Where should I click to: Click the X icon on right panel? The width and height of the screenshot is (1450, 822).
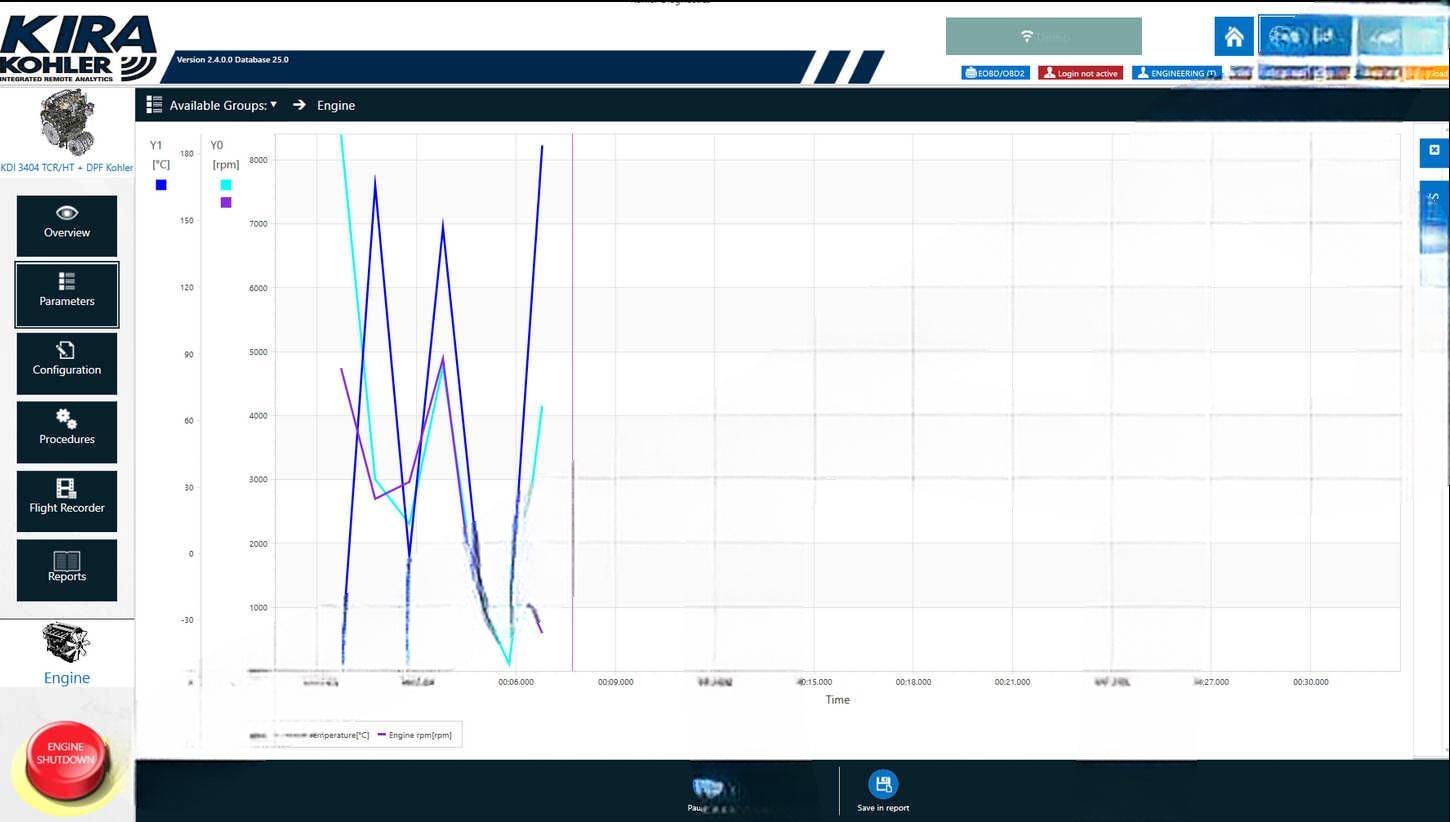coord(1434,150)
